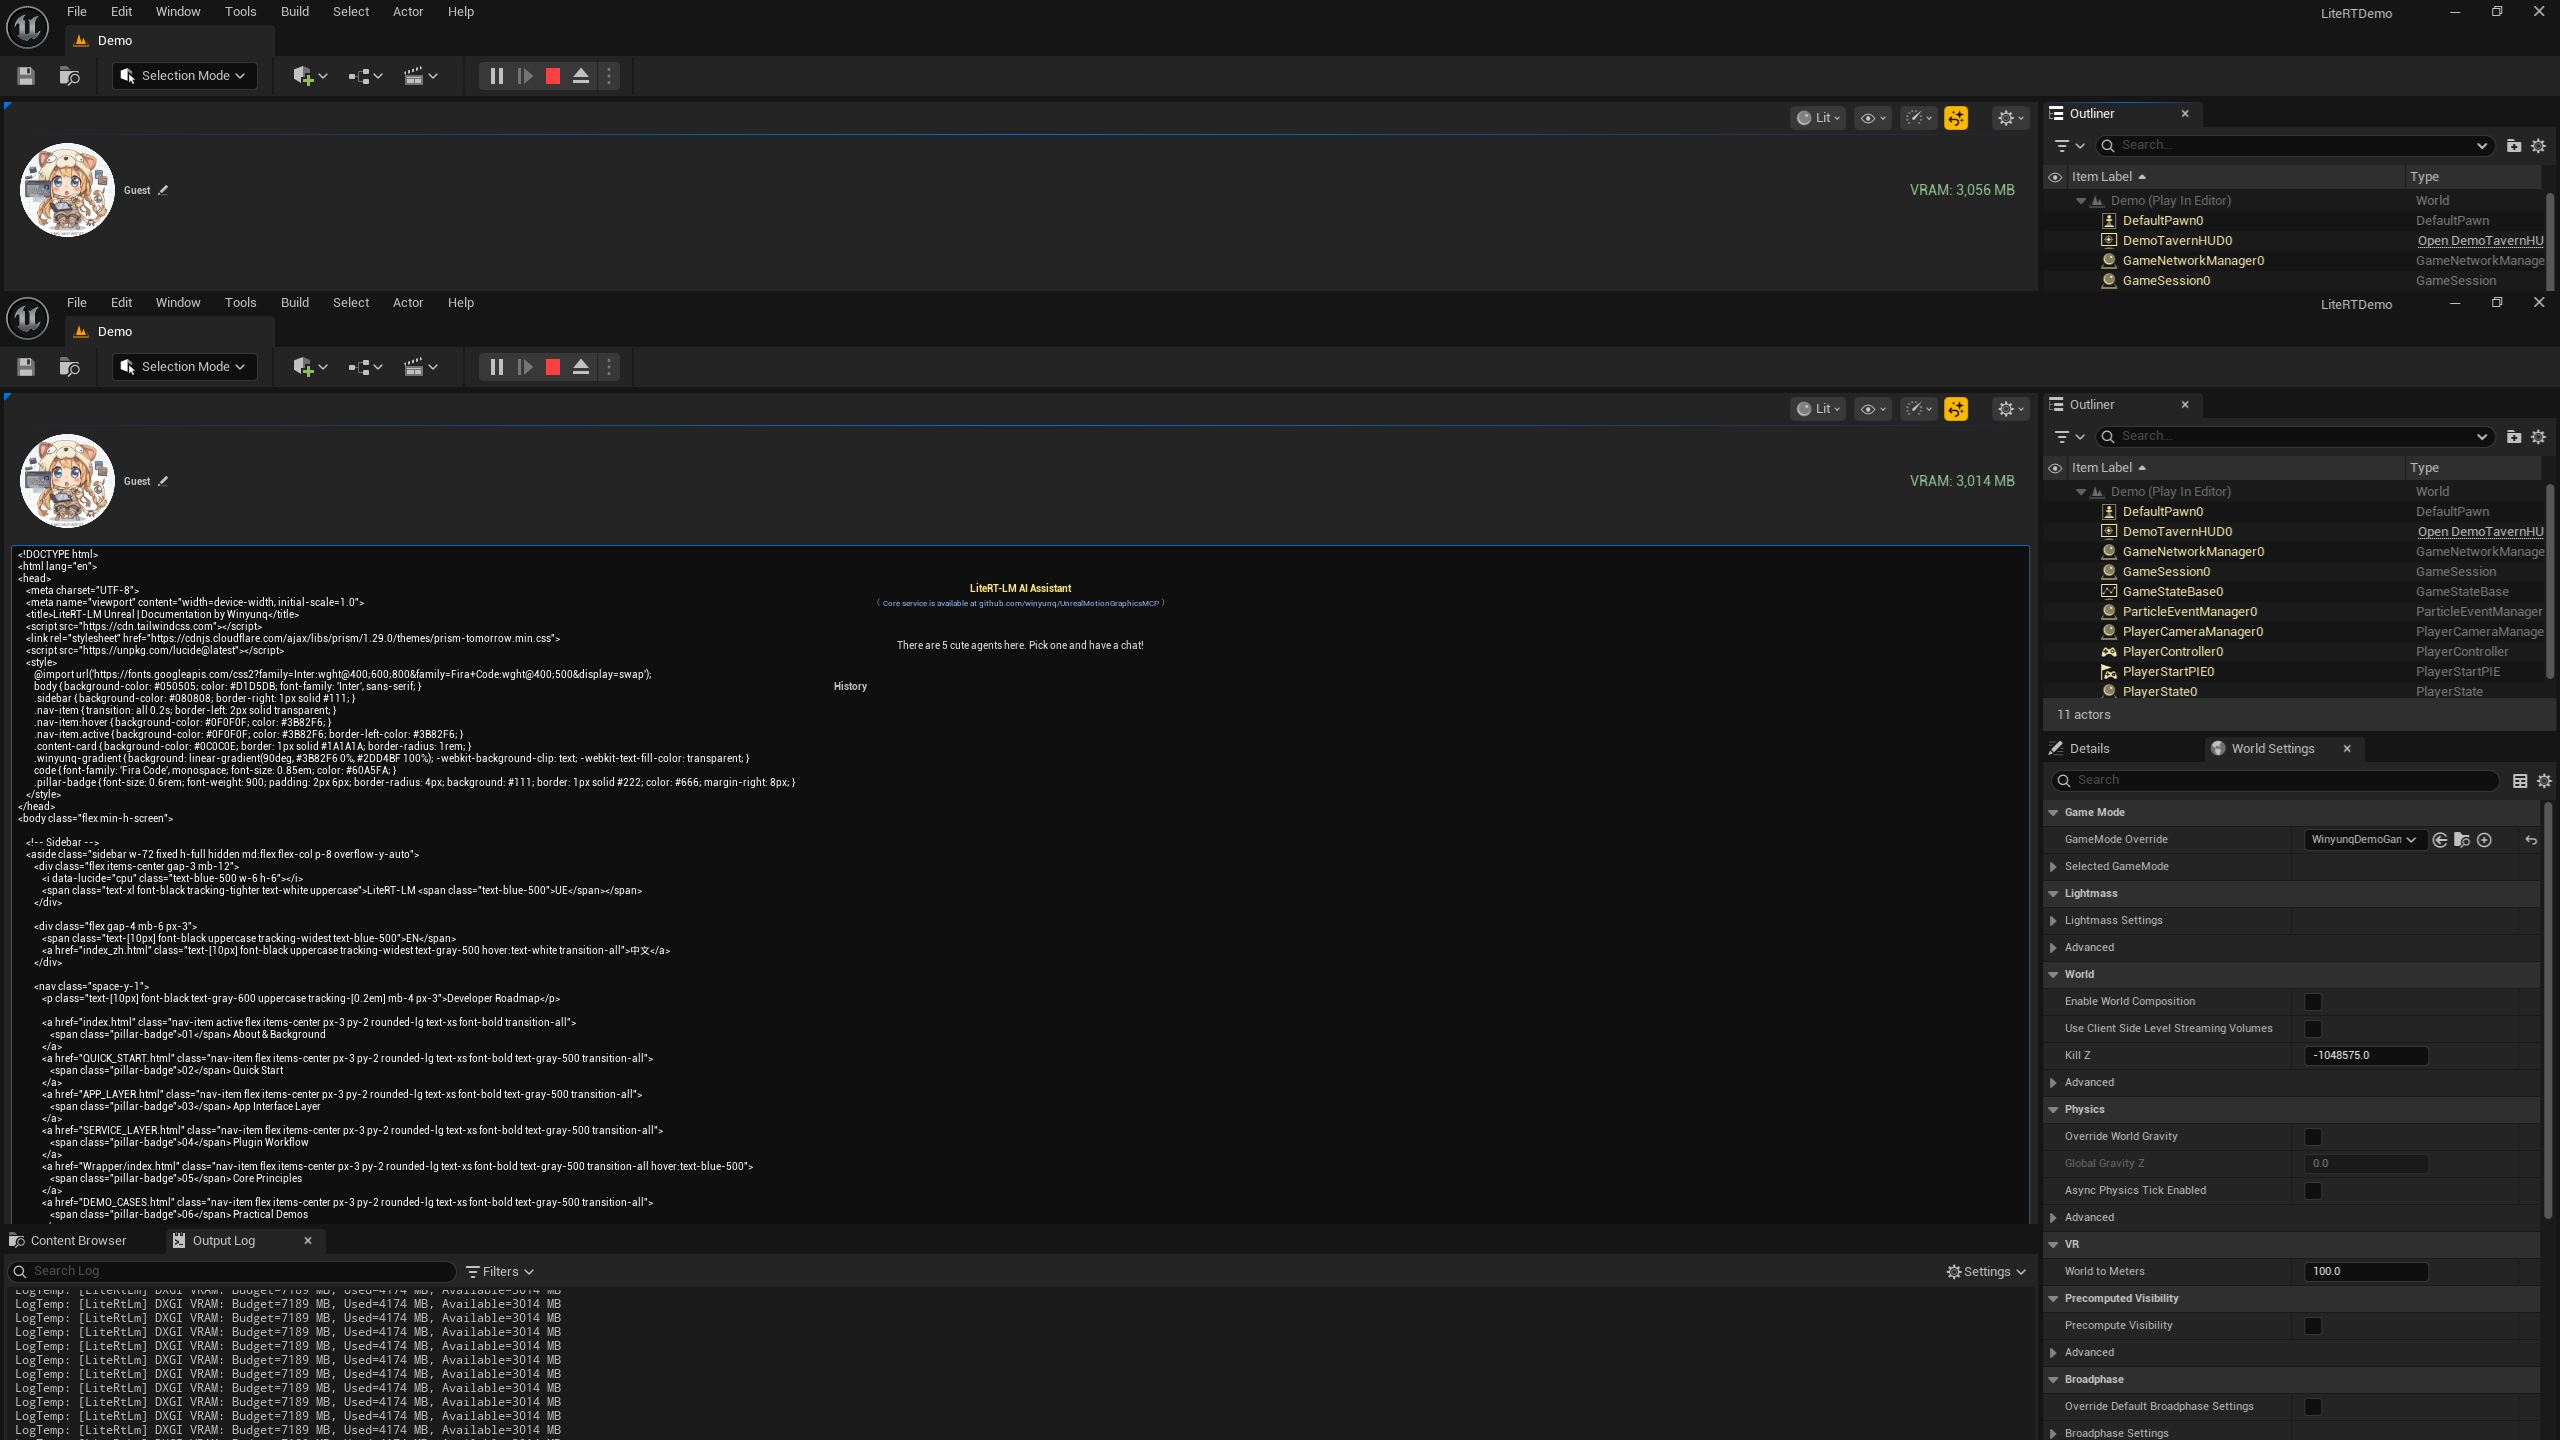Click the Eject icon in the lower window toolbar

click(x=580, y=367)
